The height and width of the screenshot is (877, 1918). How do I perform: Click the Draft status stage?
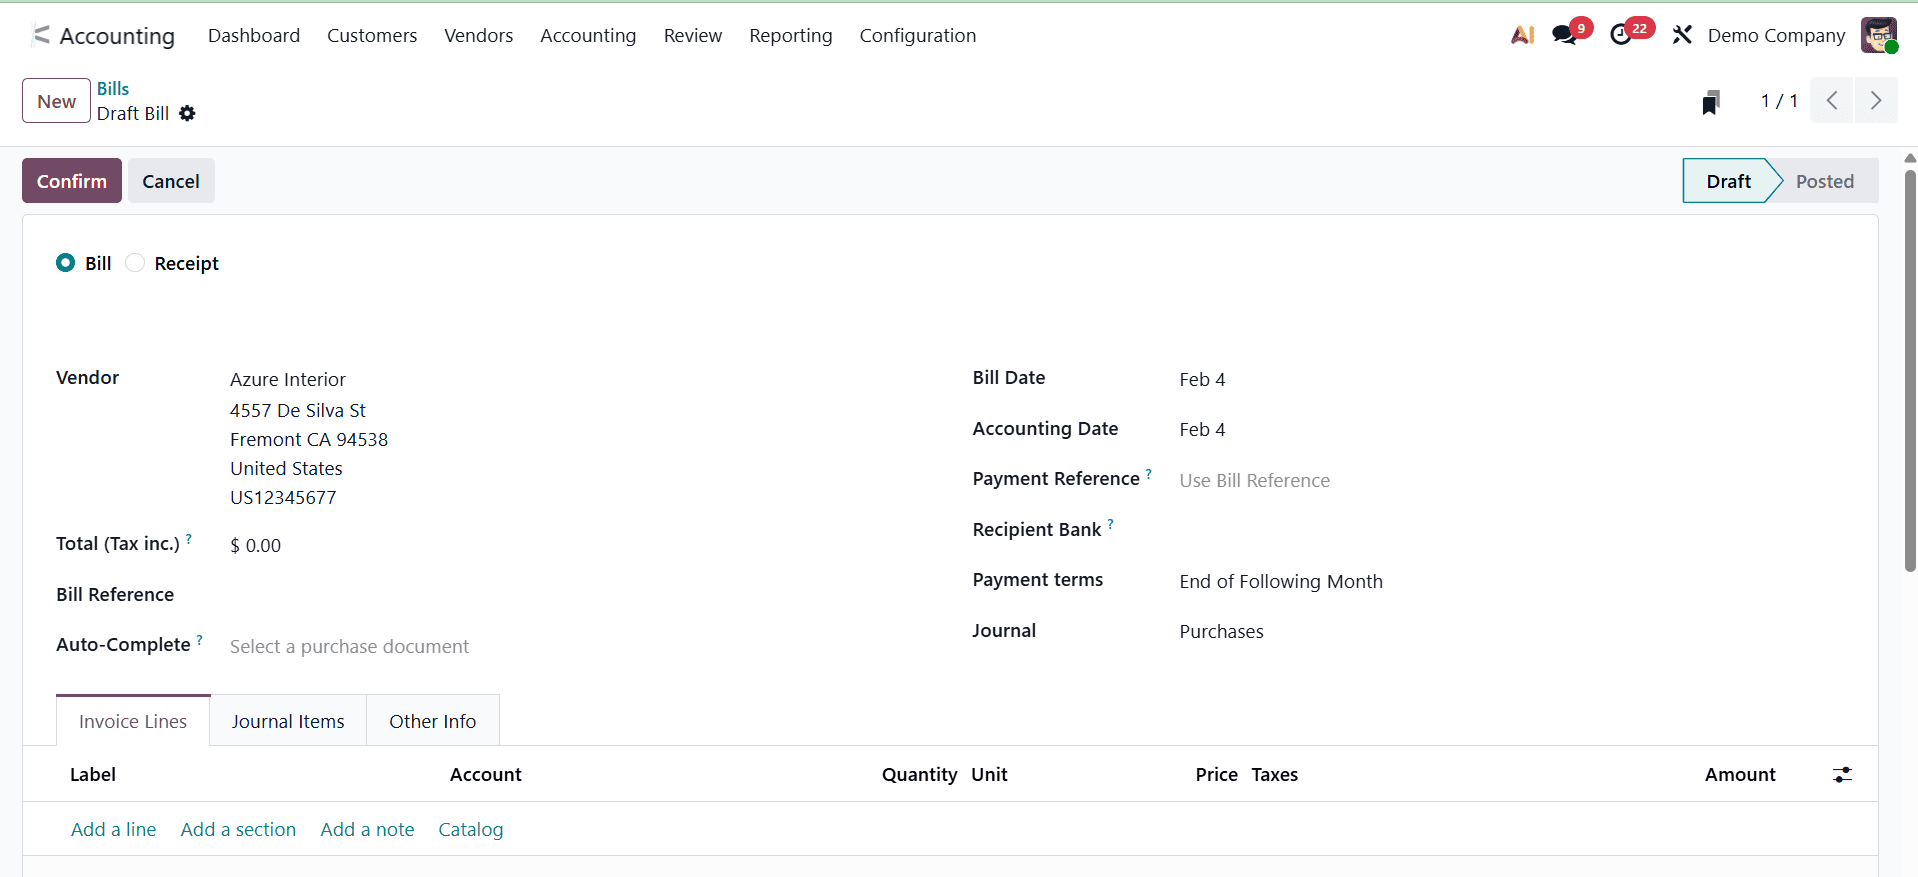(x=1728, y=181)
